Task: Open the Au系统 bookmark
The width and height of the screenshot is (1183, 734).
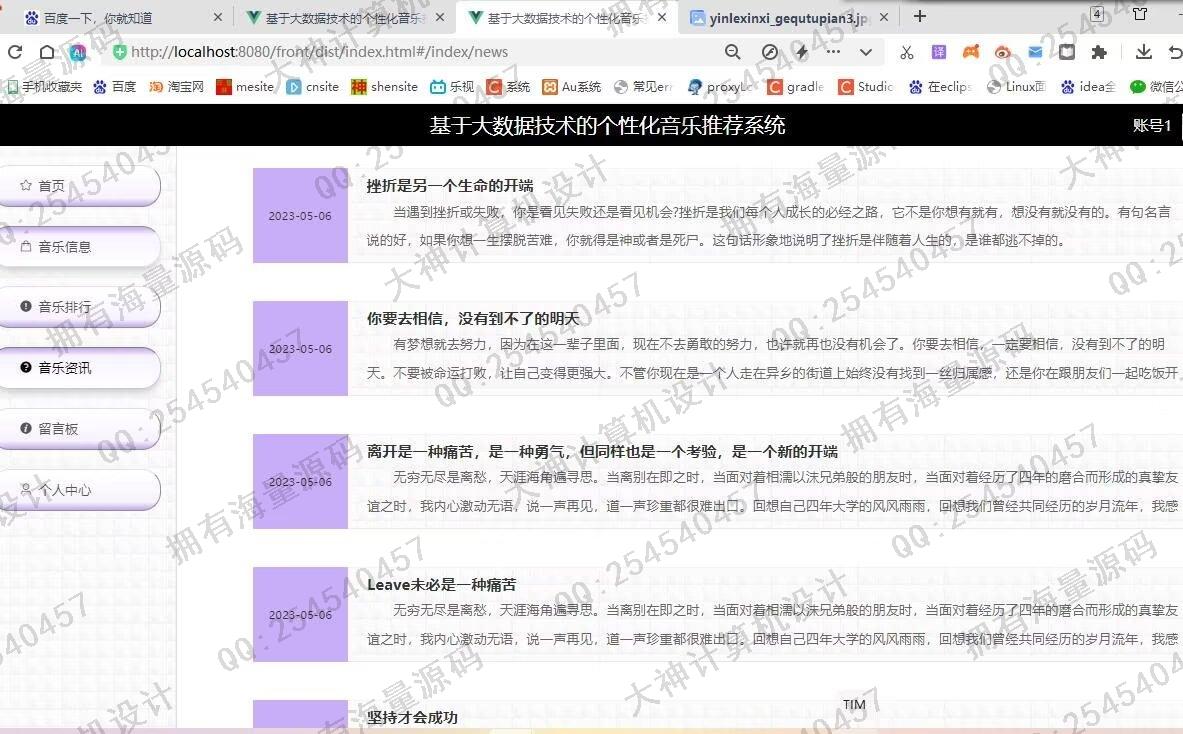Action: pyautogui.click(x=572, y=87)
